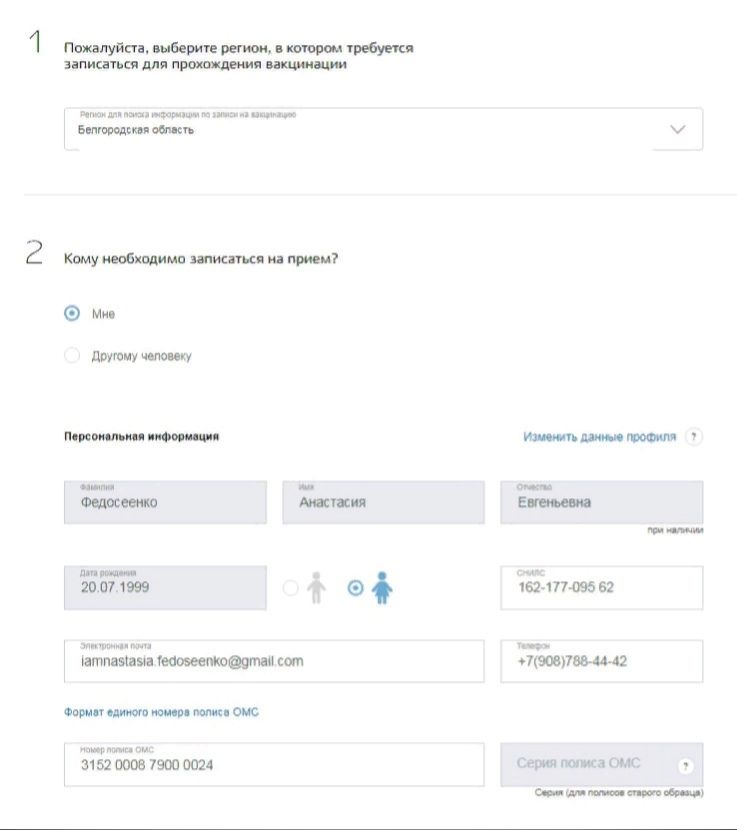Click help icon next to Изменить данные профиля
This screenshot has width=737, height=830.
pyautogui.click(x=694, y=437)
